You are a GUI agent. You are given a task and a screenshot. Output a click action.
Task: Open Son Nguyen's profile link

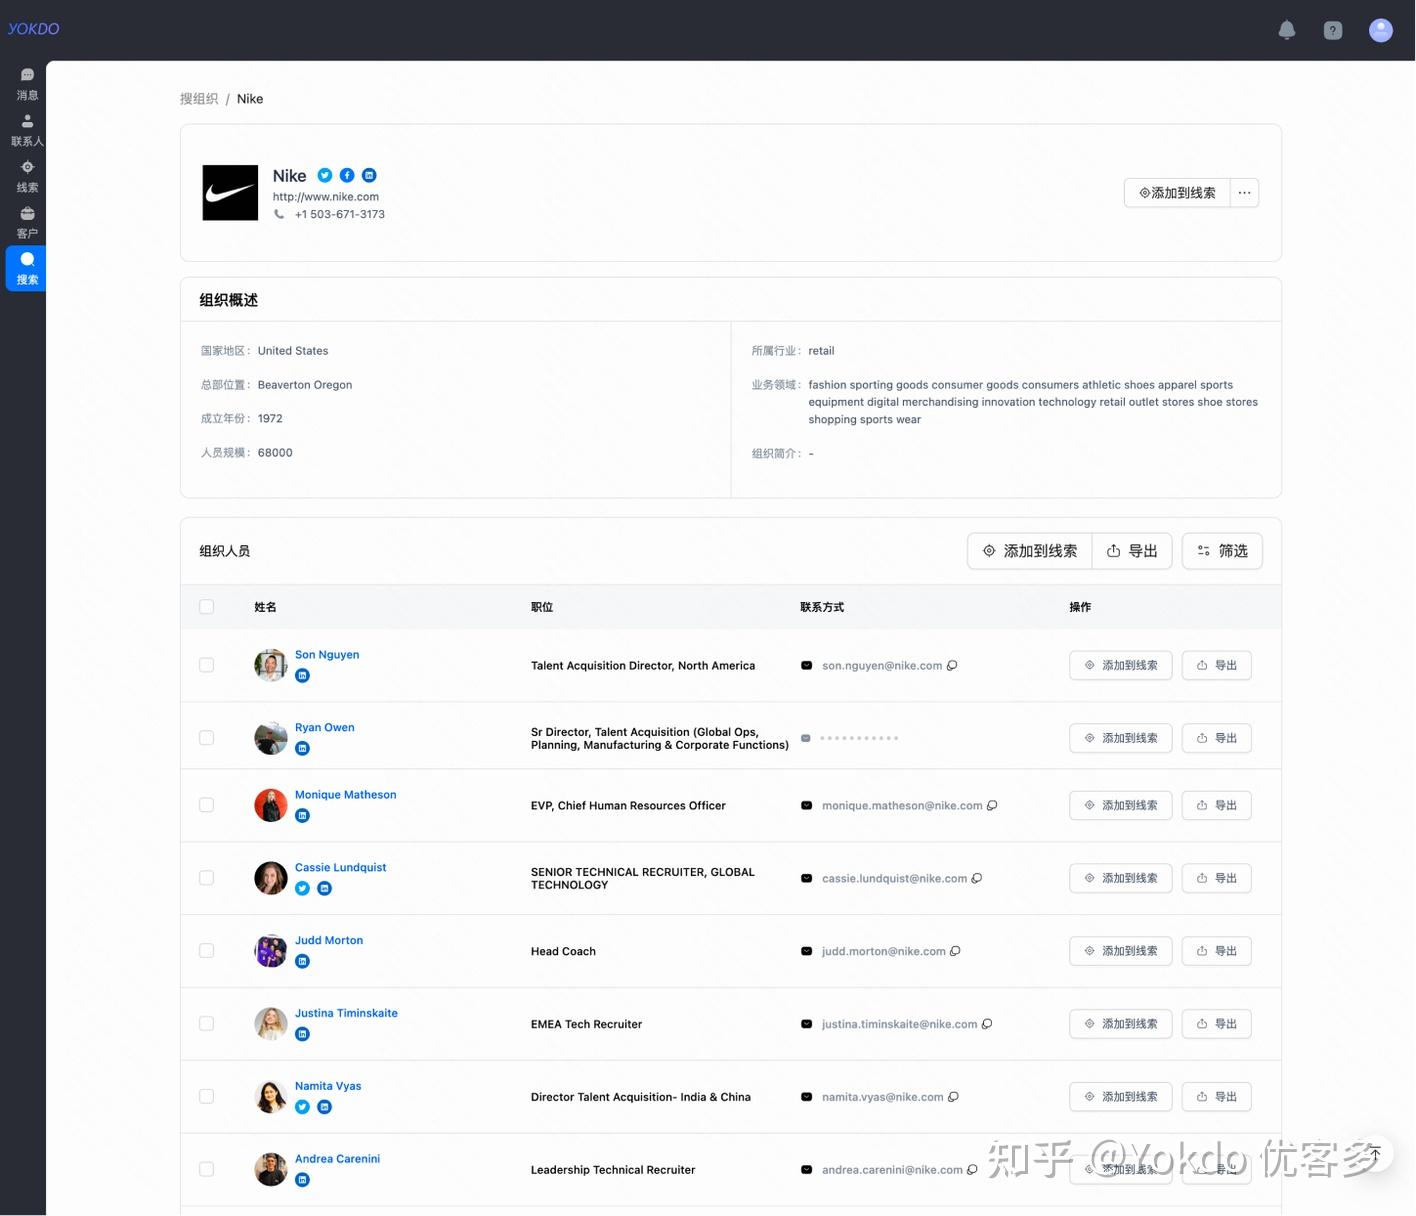point(327,655)
